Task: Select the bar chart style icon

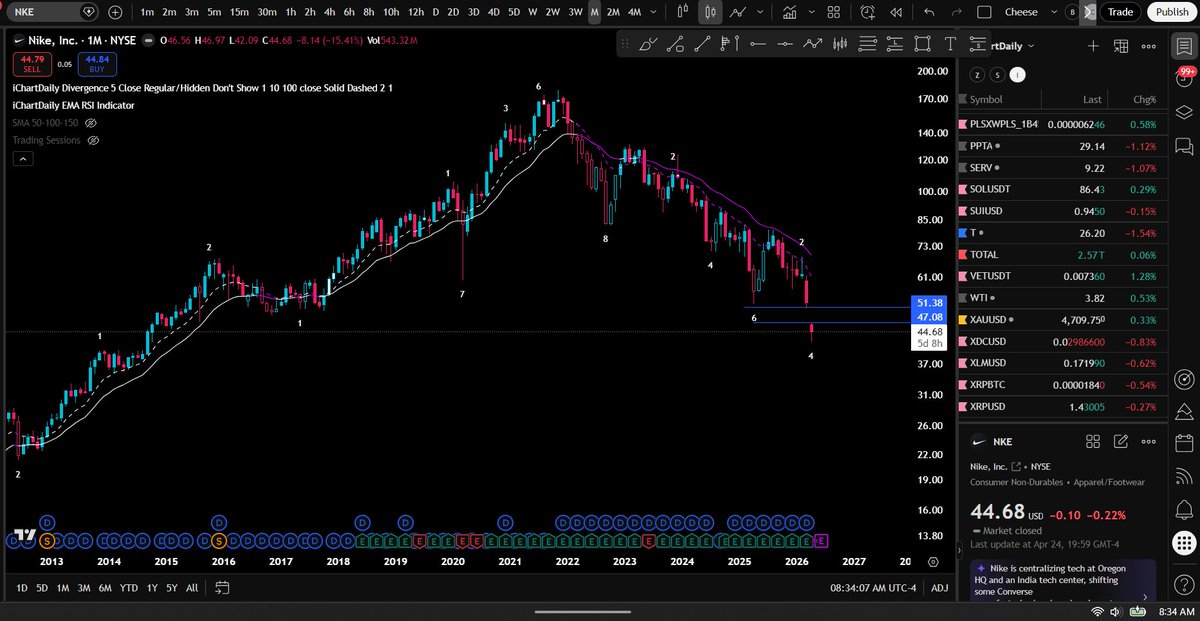Action: coord(685,12)
